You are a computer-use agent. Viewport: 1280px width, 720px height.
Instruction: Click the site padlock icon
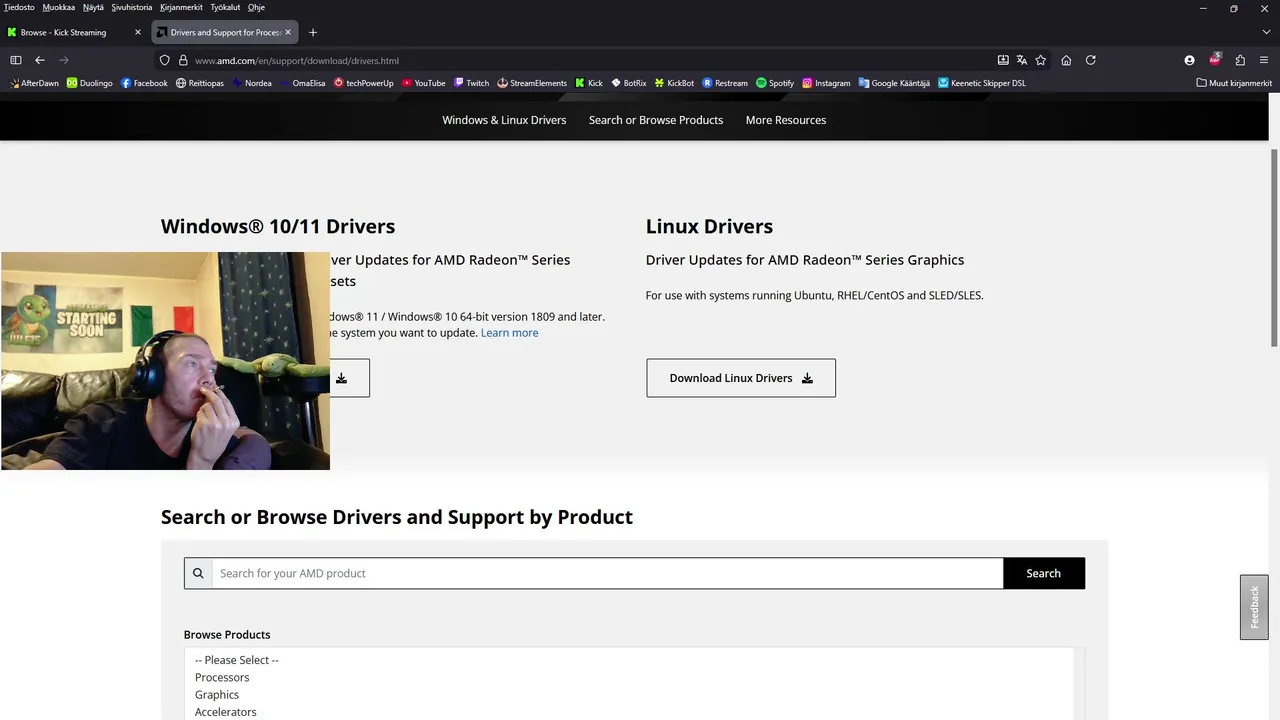183,60
